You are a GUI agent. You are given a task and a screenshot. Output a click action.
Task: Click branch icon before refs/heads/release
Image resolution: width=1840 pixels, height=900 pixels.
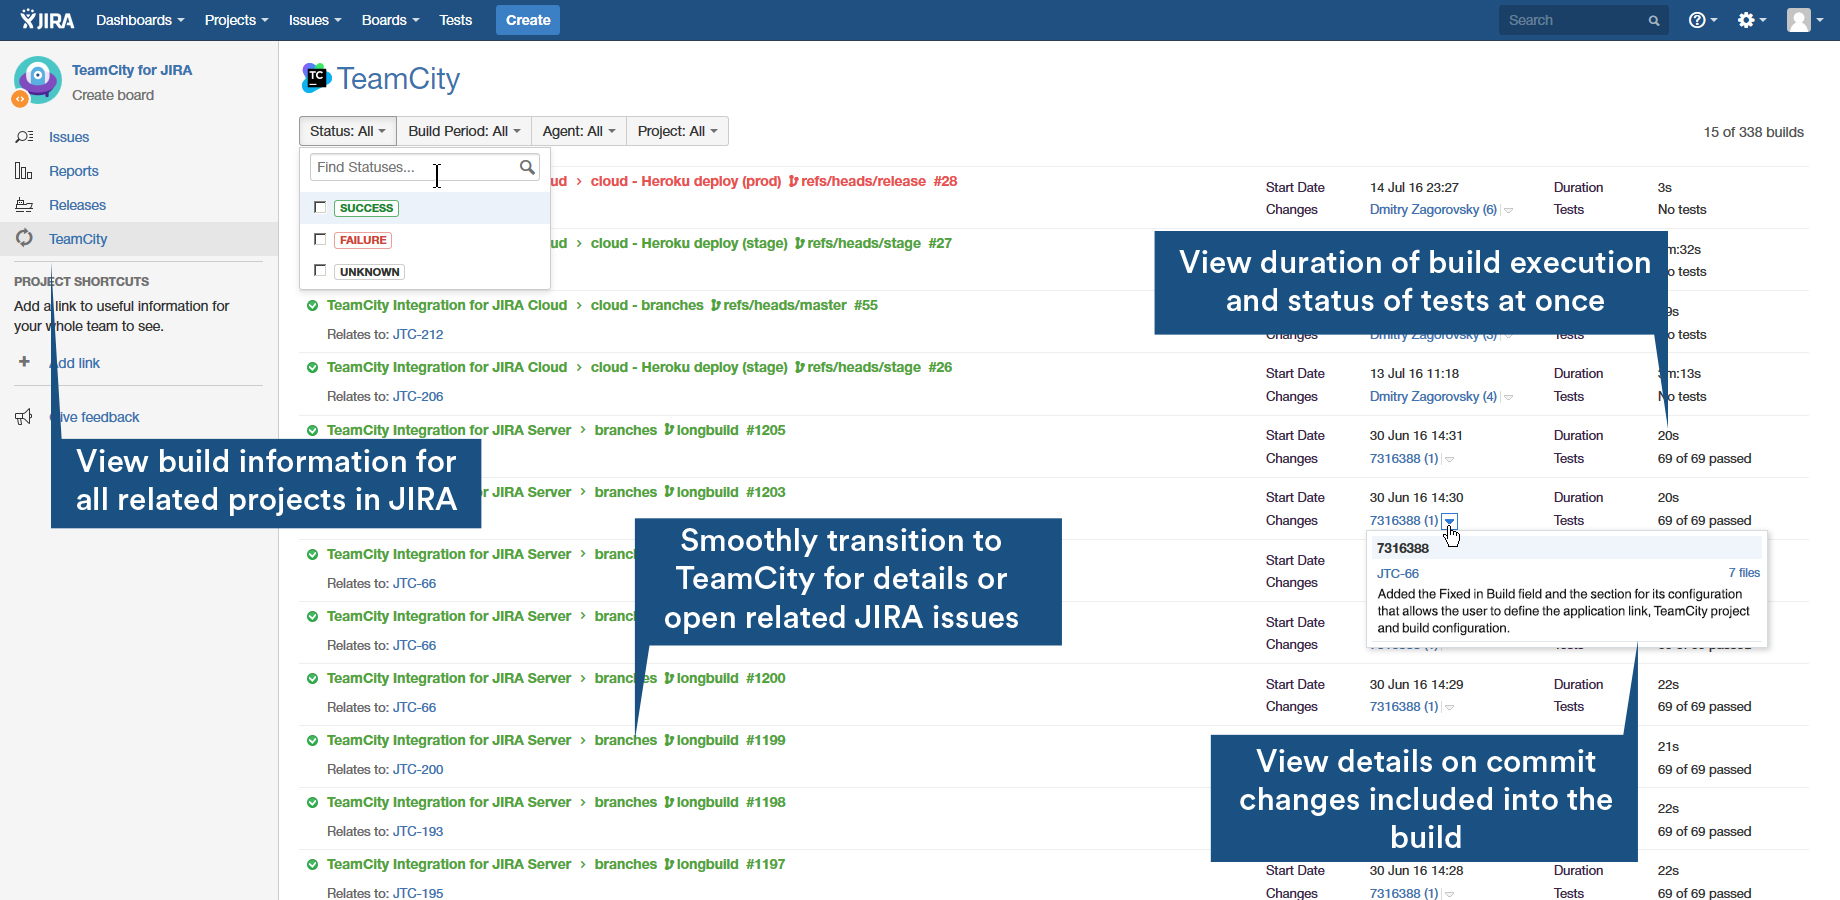793,181
